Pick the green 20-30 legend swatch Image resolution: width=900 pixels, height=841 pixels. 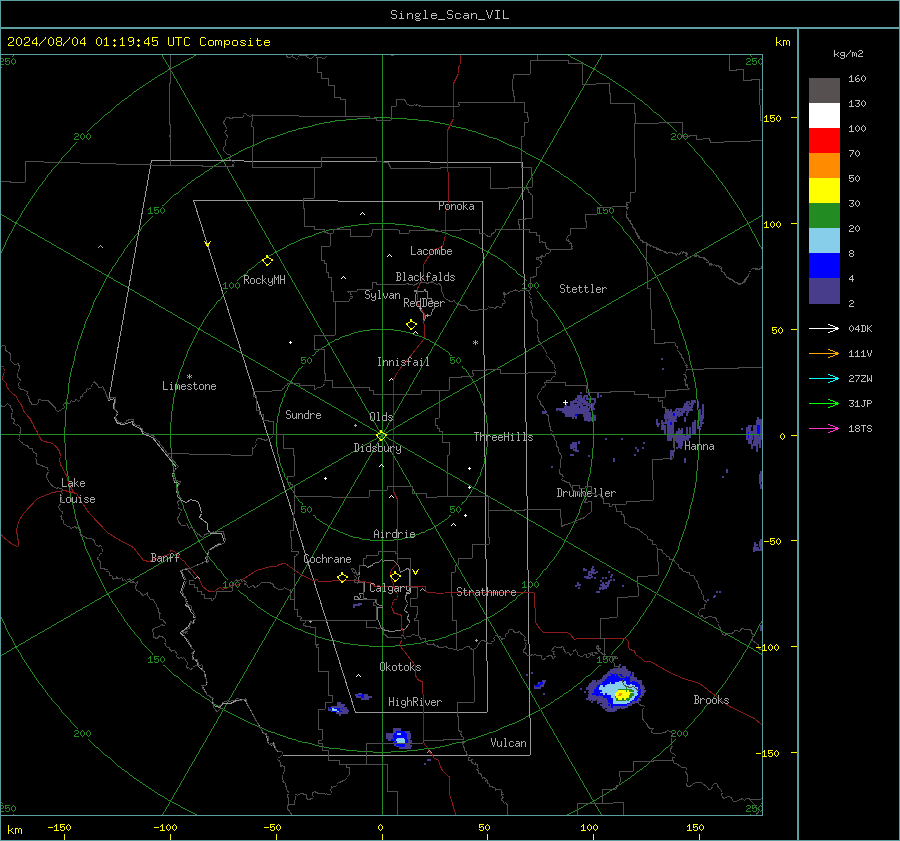(824, 216)
